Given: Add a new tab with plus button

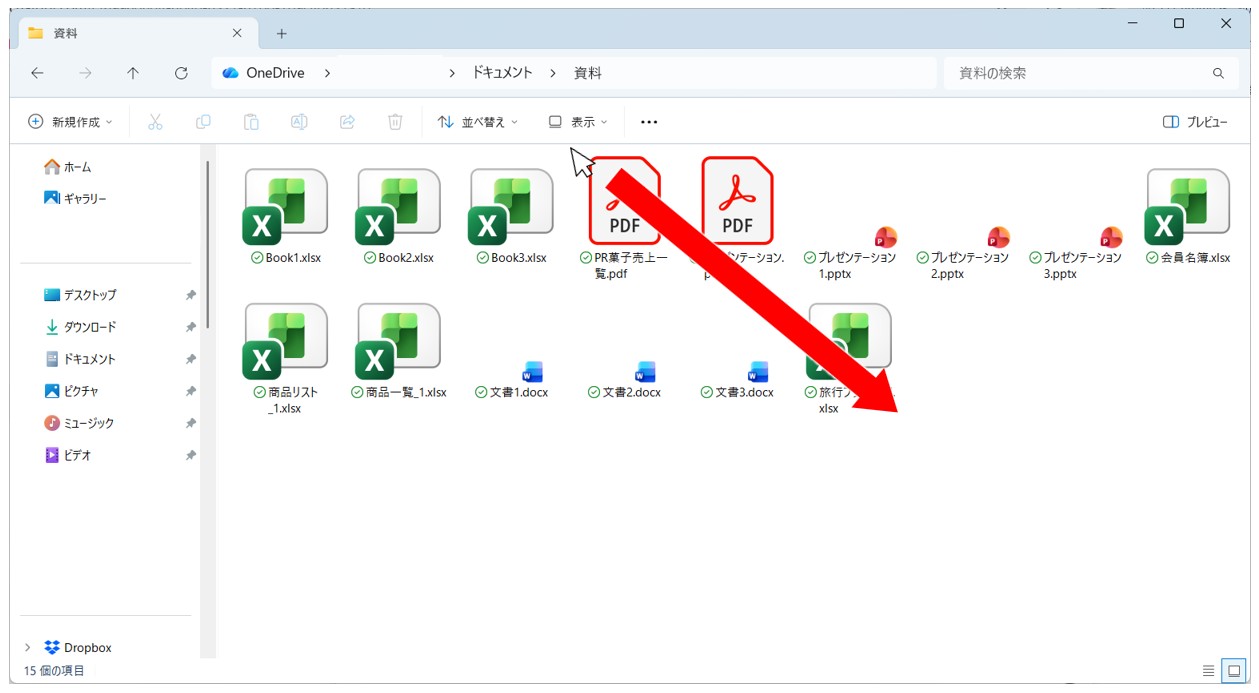Looking at the screenshot, I should [x=281, y=33].
